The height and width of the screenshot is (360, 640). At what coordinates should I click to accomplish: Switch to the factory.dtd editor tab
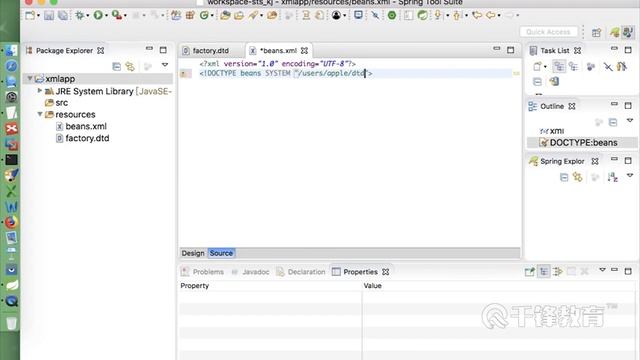[211, 51]
